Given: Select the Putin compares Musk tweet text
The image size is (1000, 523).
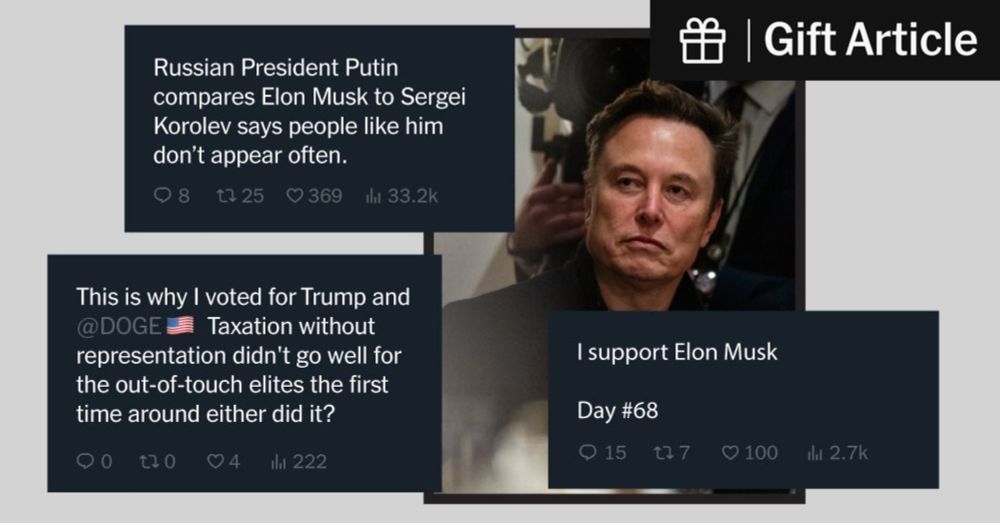Looking at the screenshot, I should (x=310, y=112).
